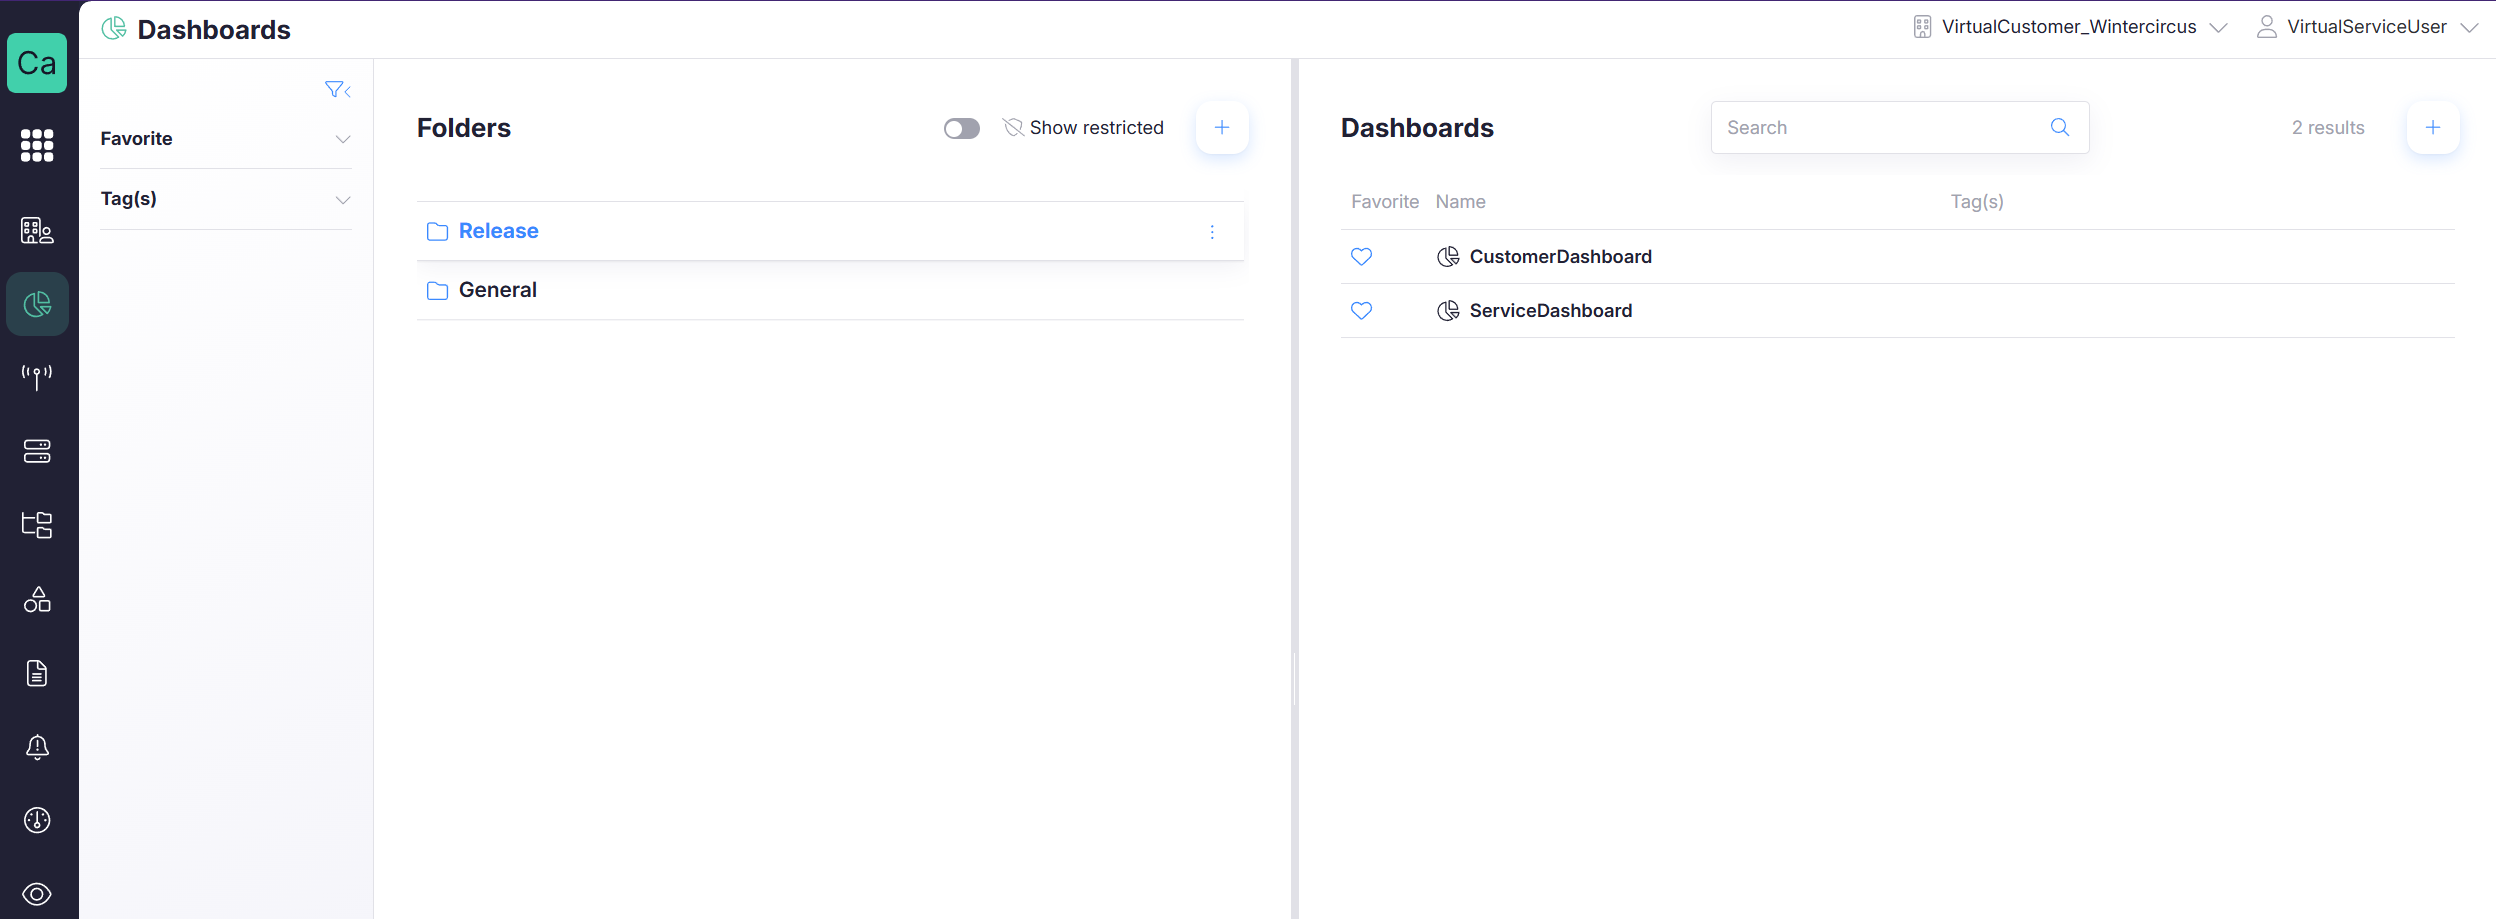
Task: Open the ServiceDashboard link
Action: click(x=1550, y=311)
